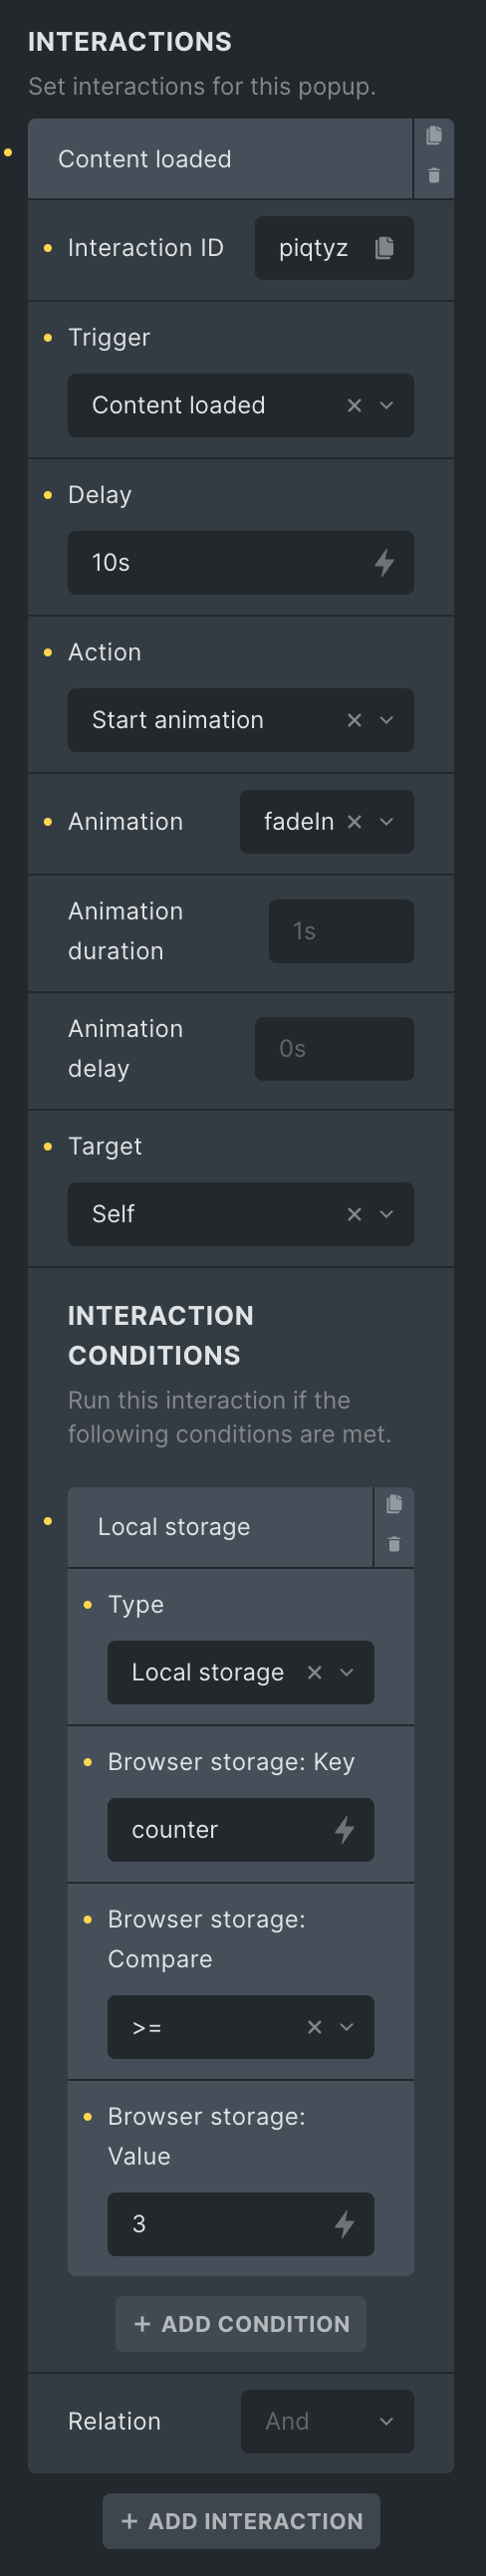The height and width of the screenshot is (2576, 486).
Task: Clone the Content loaded interaction
Action: coord(434,136)
